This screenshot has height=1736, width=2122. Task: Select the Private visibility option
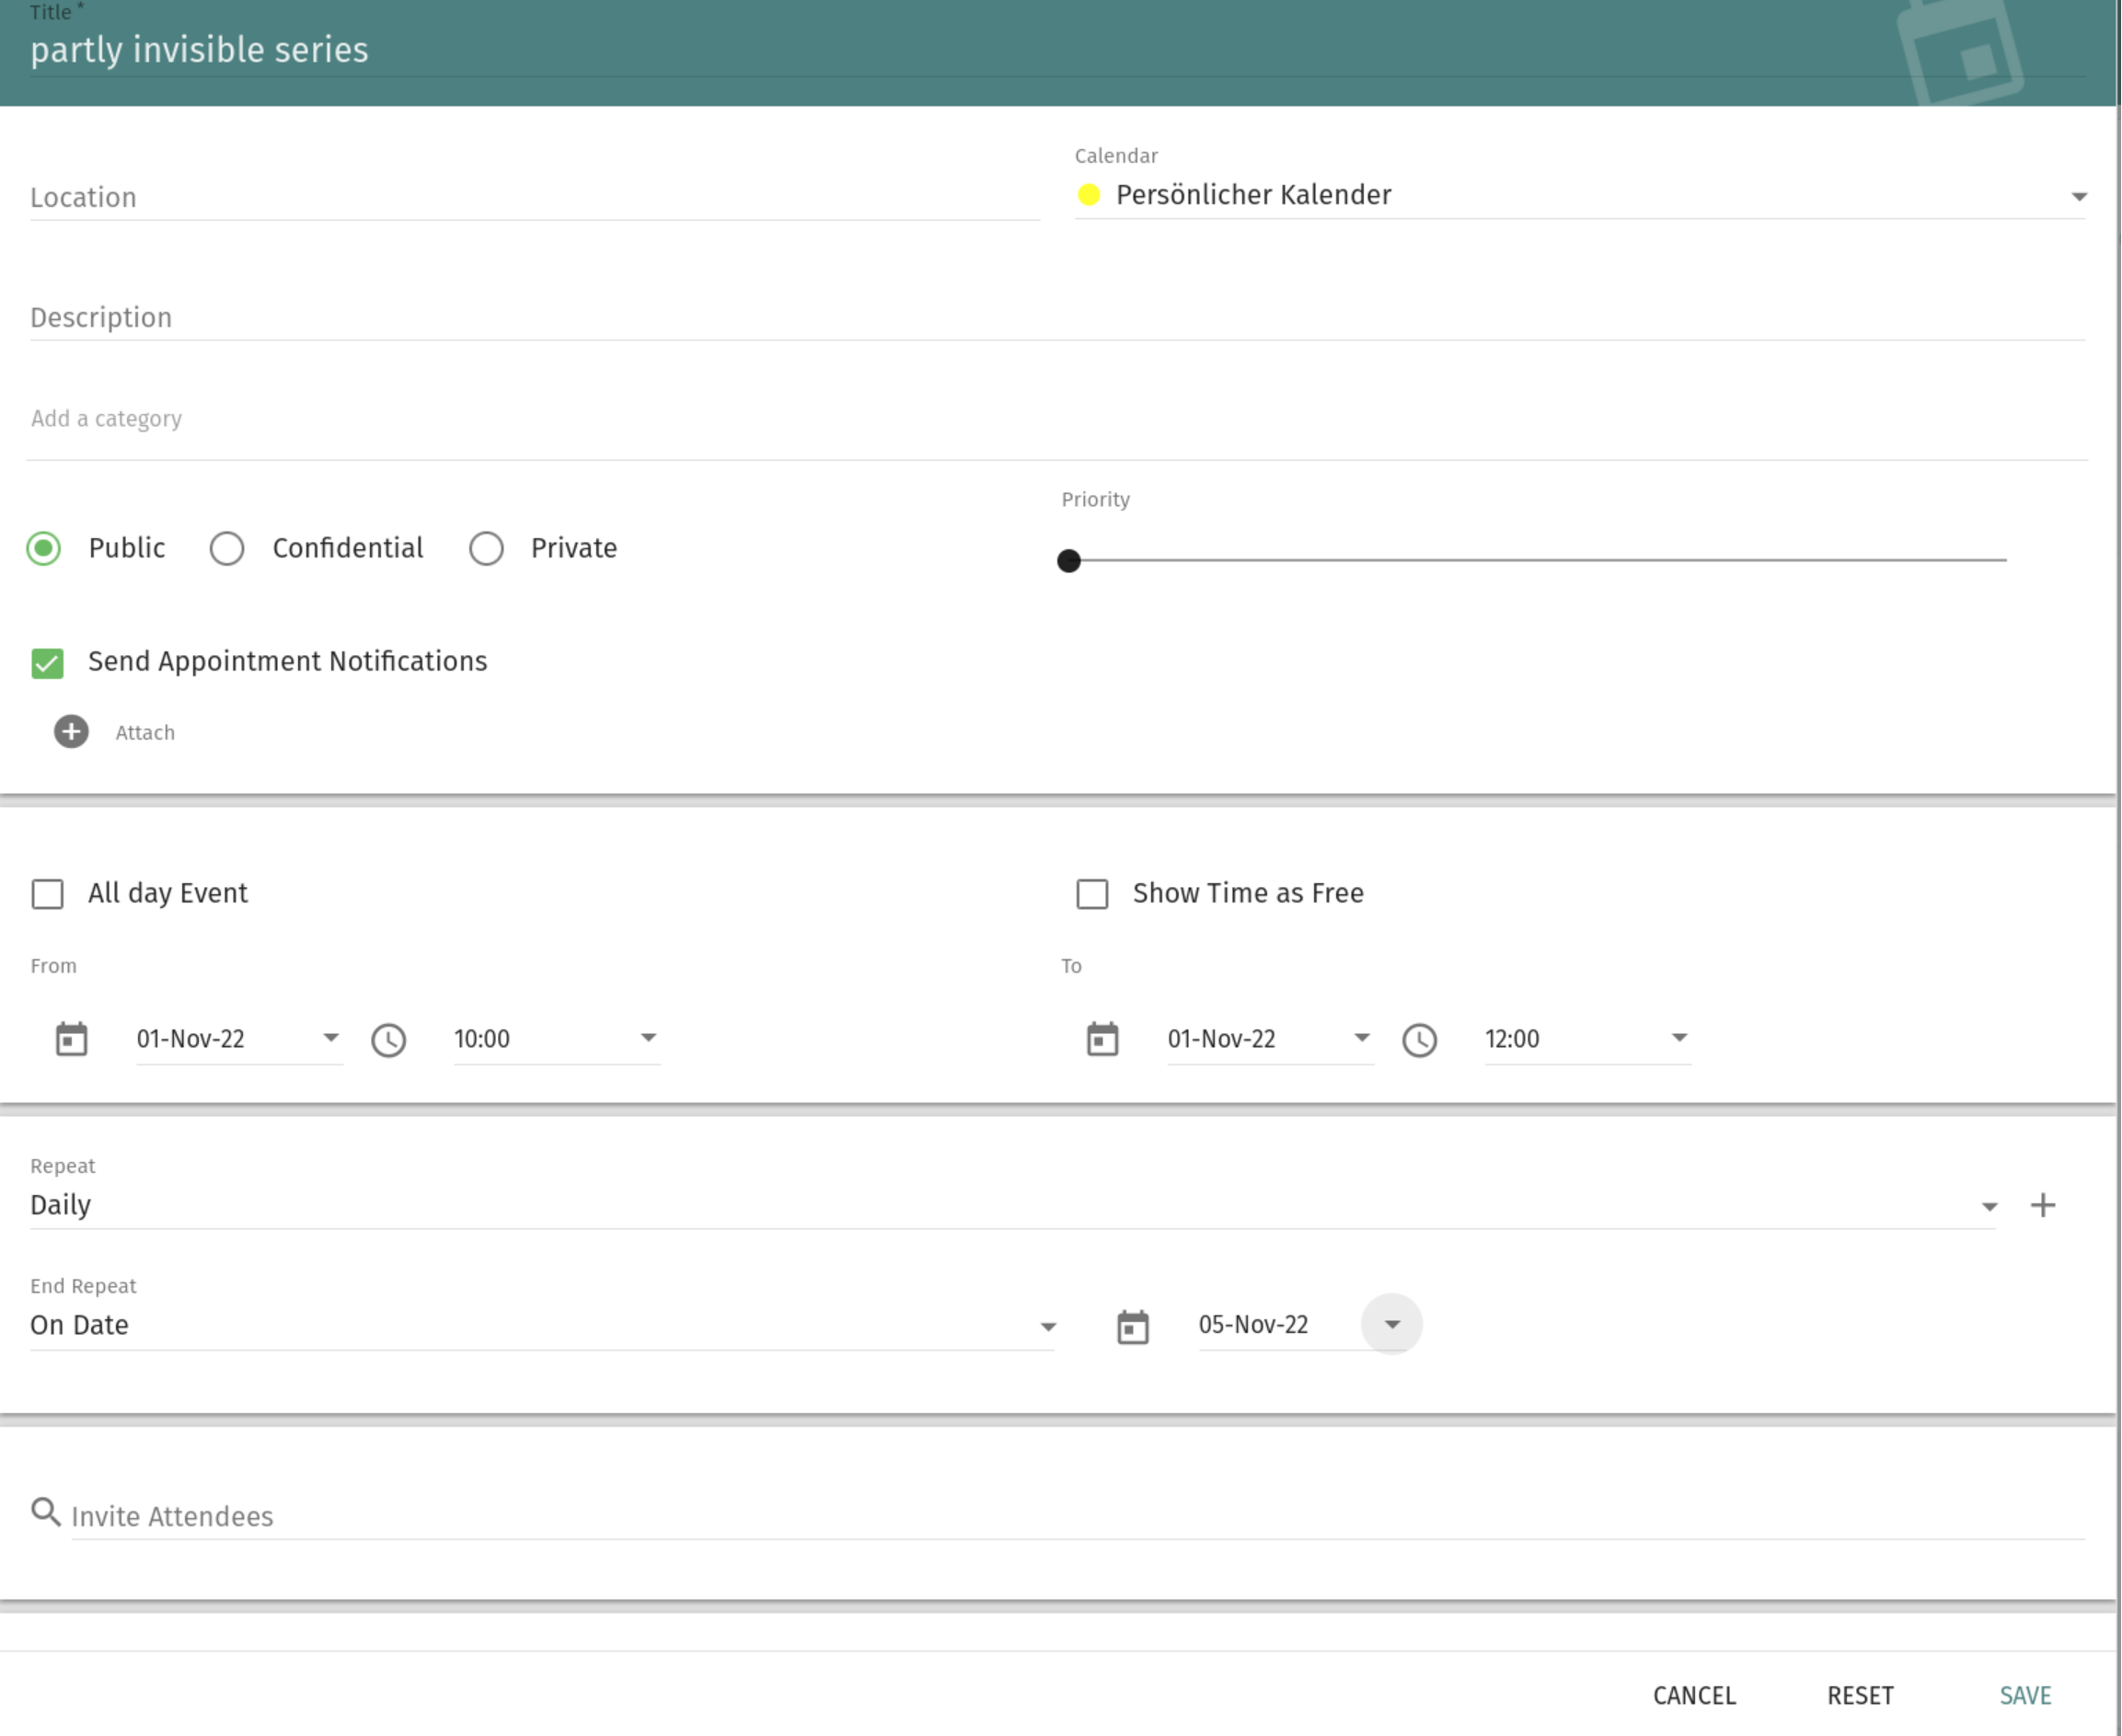[486, 548]
